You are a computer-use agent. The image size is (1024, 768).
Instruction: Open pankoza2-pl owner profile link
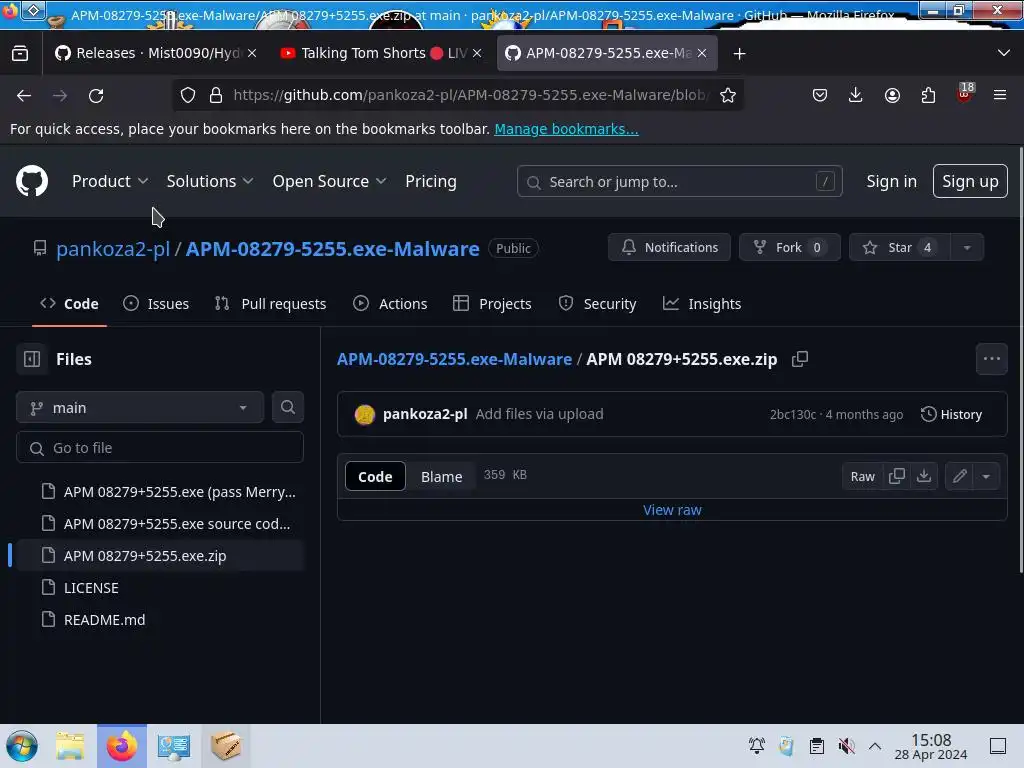[113, 248]
